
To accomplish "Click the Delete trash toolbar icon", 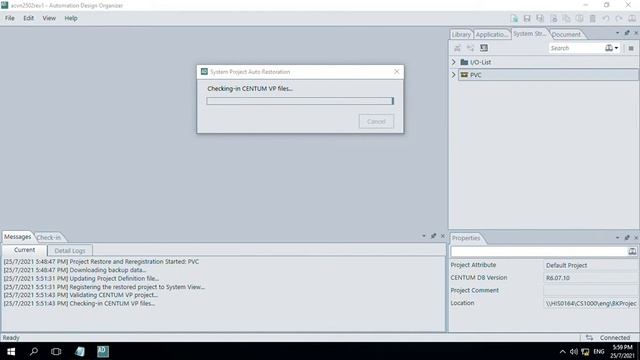I will (593, 18).
